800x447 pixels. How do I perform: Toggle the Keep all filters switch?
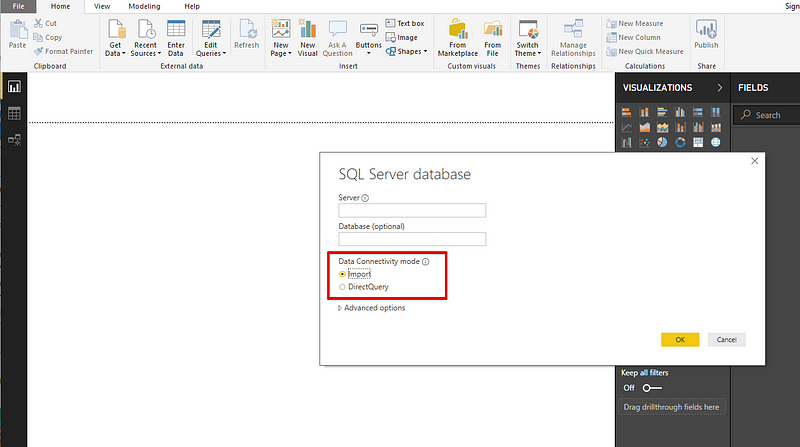point(652,388)
